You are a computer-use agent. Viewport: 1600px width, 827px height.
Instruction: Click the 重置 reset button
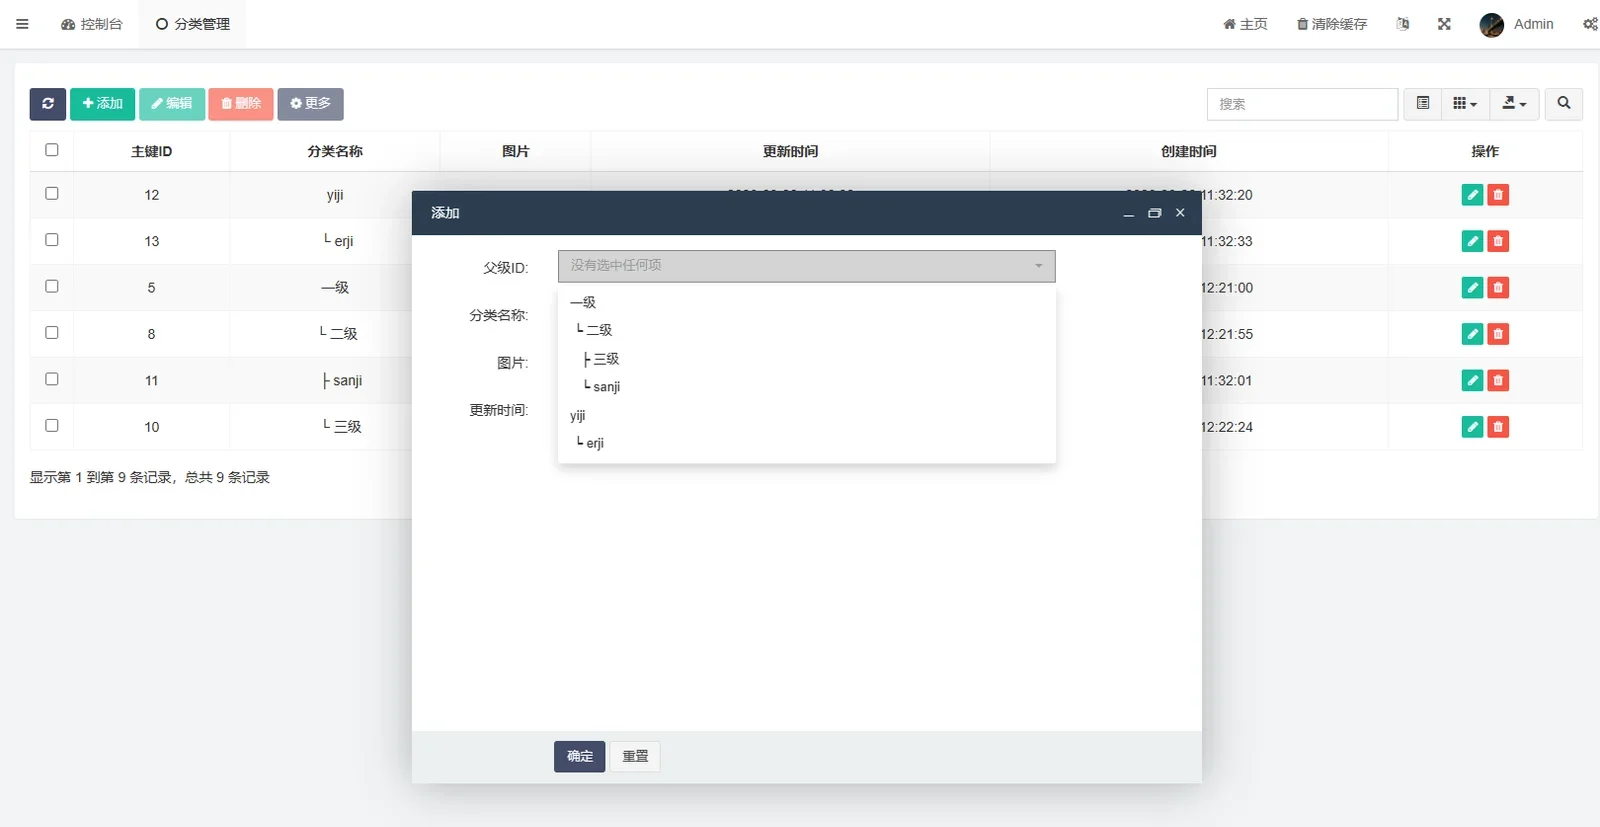[635, 757]
